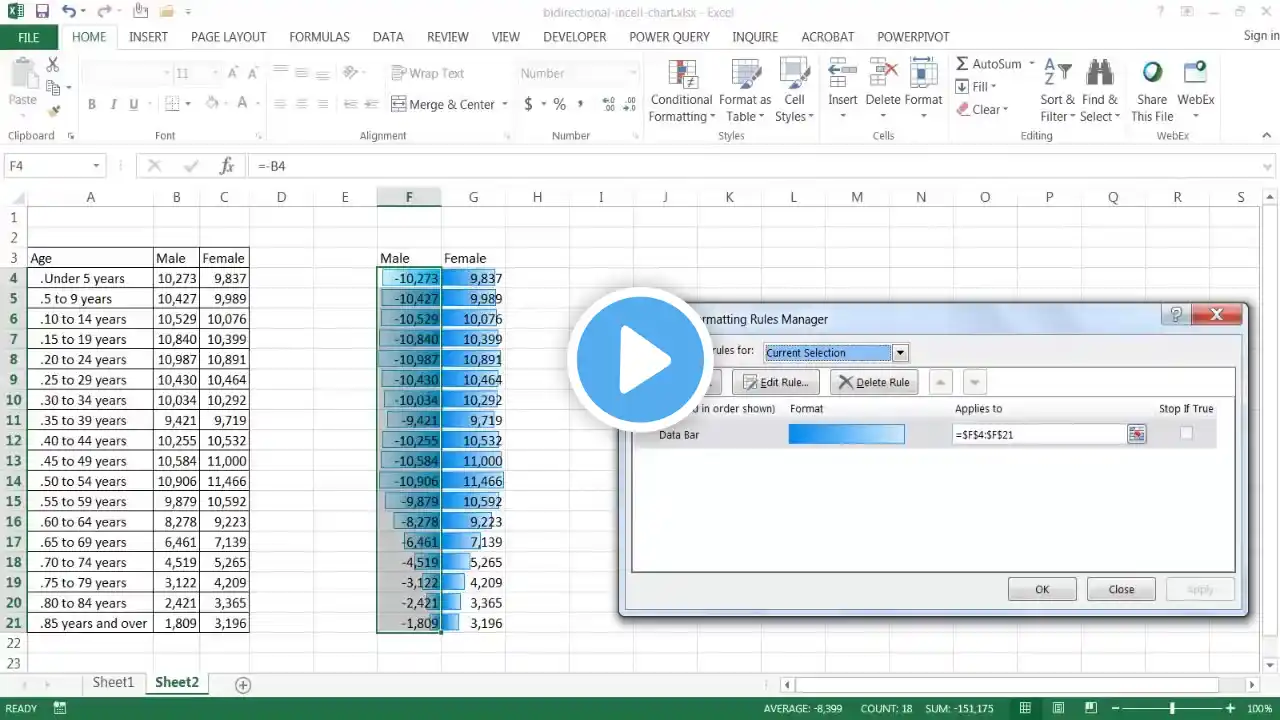This screenshot has height=720, width=1280.
Task: Click the Merge & Center button
Action: click(x=449, y=104)
